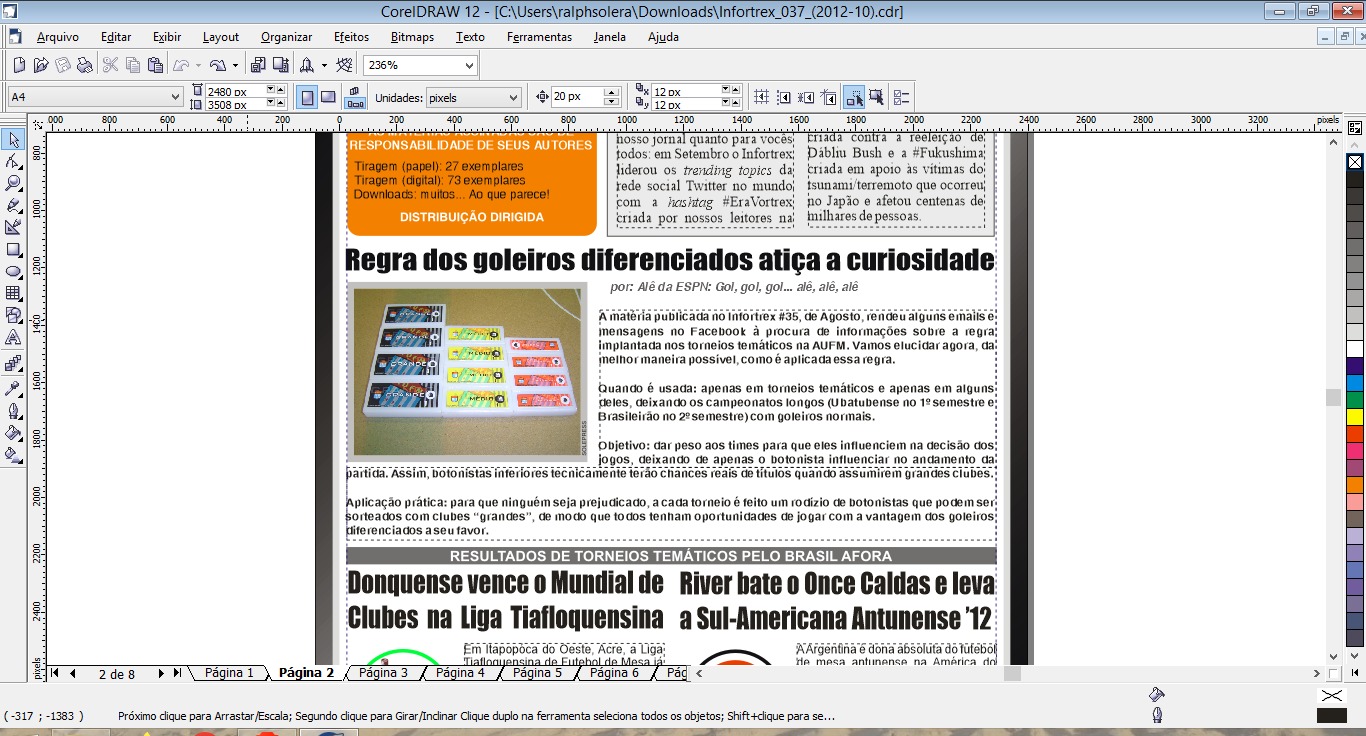Click the Open file icon
Viewport: 1366px width, 736px height.
pyautogui.click(x=41, y=65)
